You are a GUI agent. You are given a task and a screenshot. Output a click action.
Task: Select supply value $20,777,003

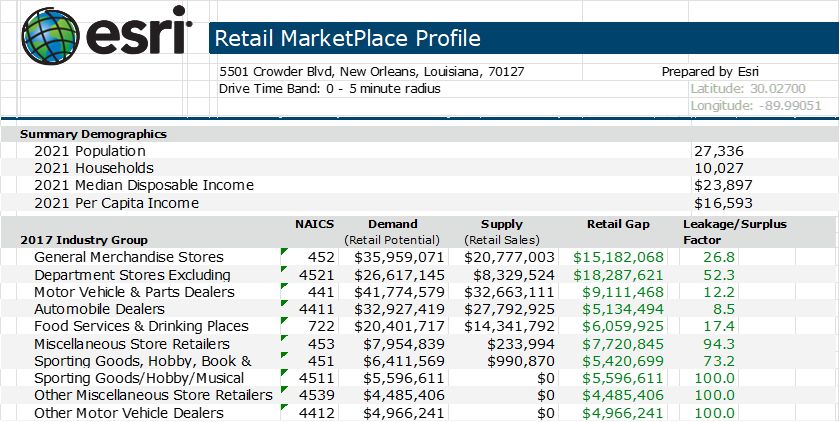[509, 257]
